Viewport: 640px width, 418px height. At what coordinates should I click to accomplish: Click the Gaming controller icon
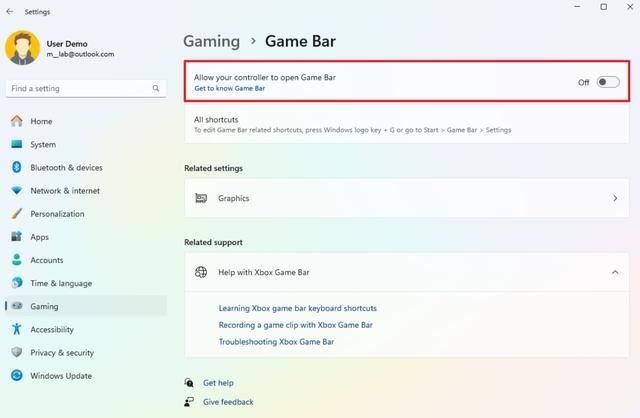(17, 306)
